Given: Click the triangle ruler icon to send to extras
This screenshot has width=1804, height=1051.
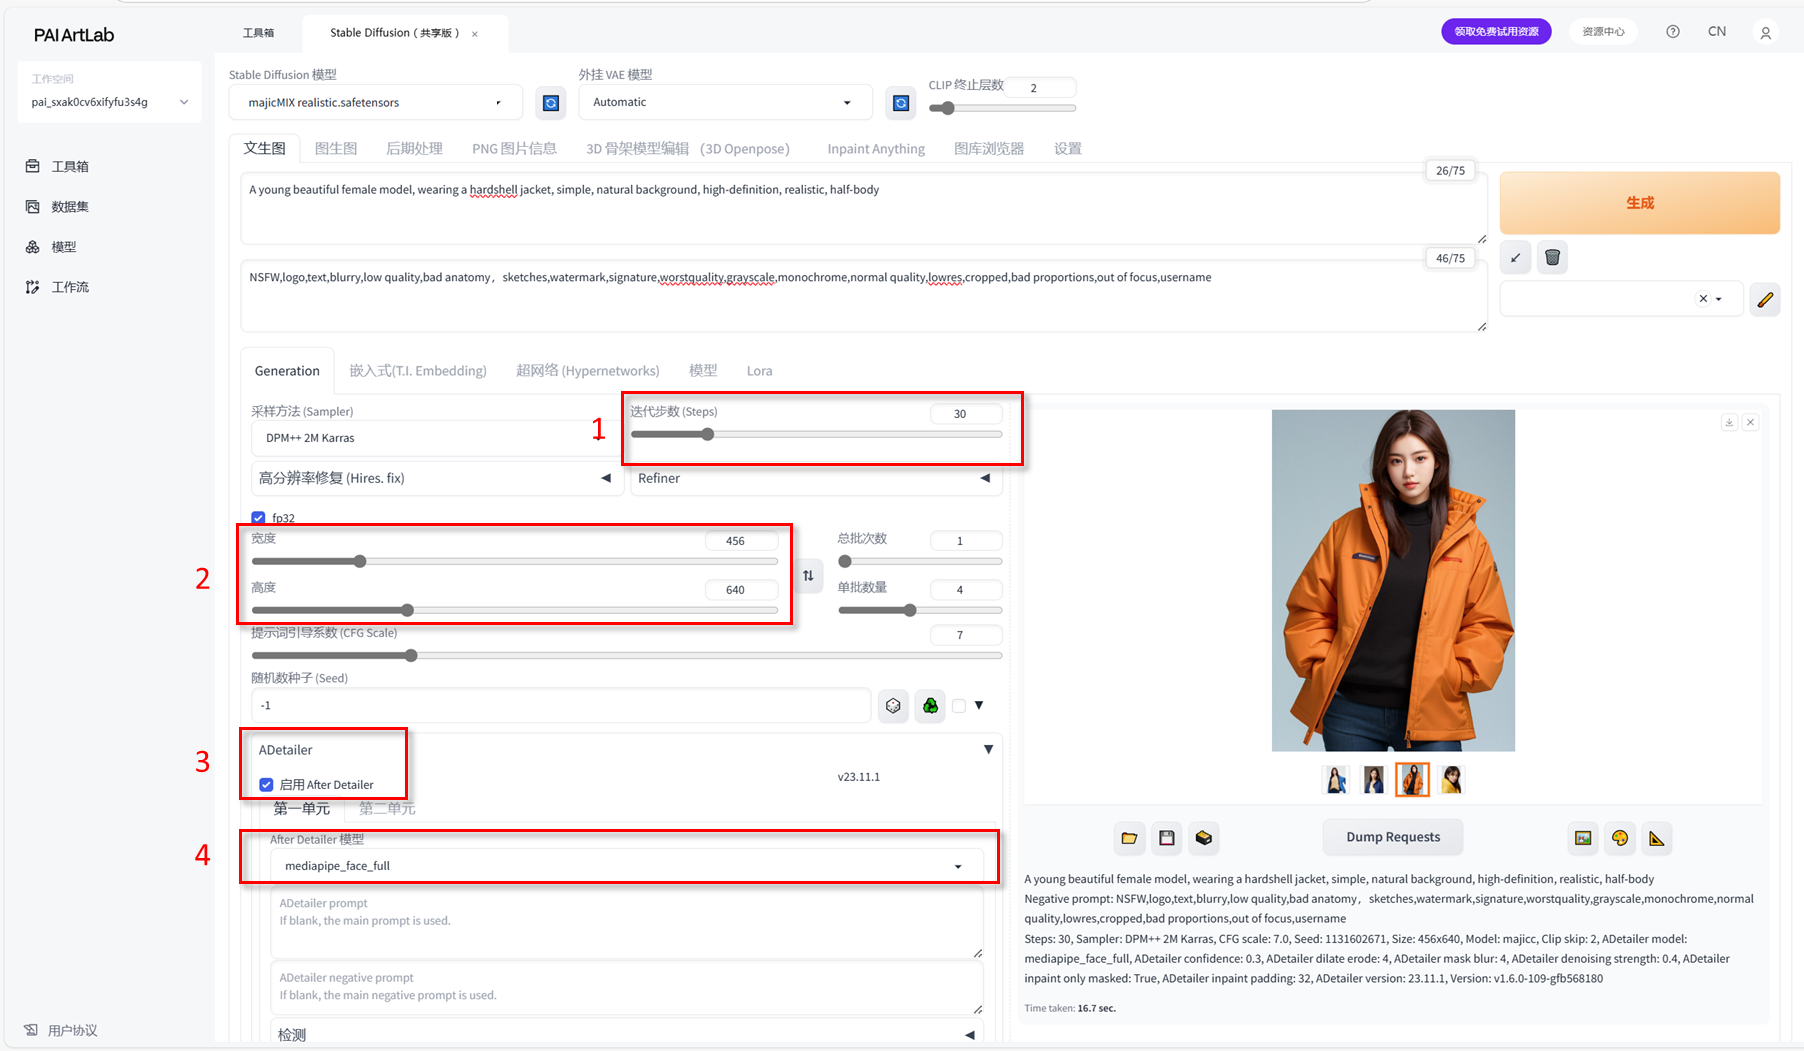Looking at the screenshot, I should tap(1657, 838).
